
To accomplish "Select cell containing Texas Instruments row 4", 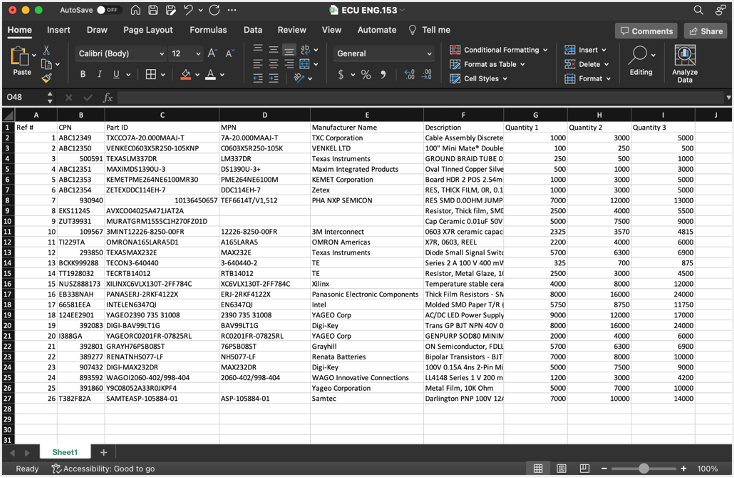I will coord(367,159).
